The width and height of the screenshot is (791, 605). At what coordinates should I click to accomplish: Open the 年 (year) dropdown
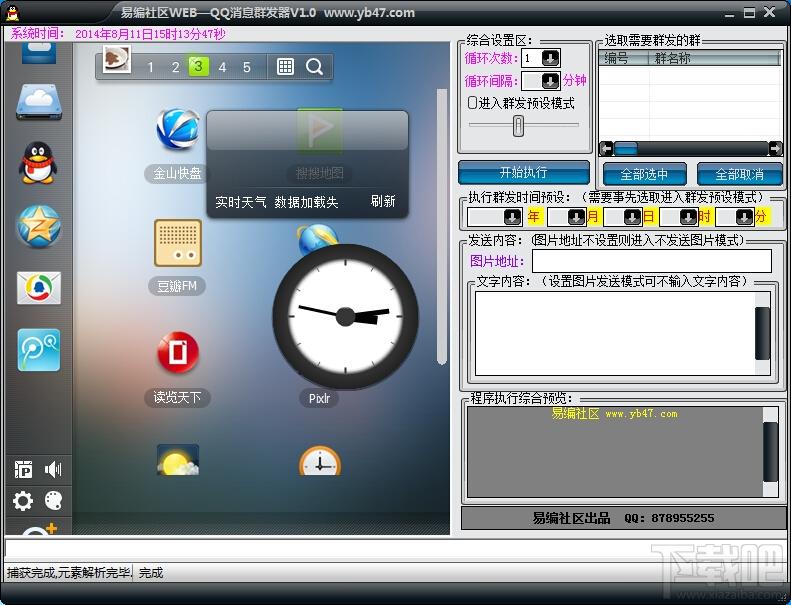[x=513, y=217]
